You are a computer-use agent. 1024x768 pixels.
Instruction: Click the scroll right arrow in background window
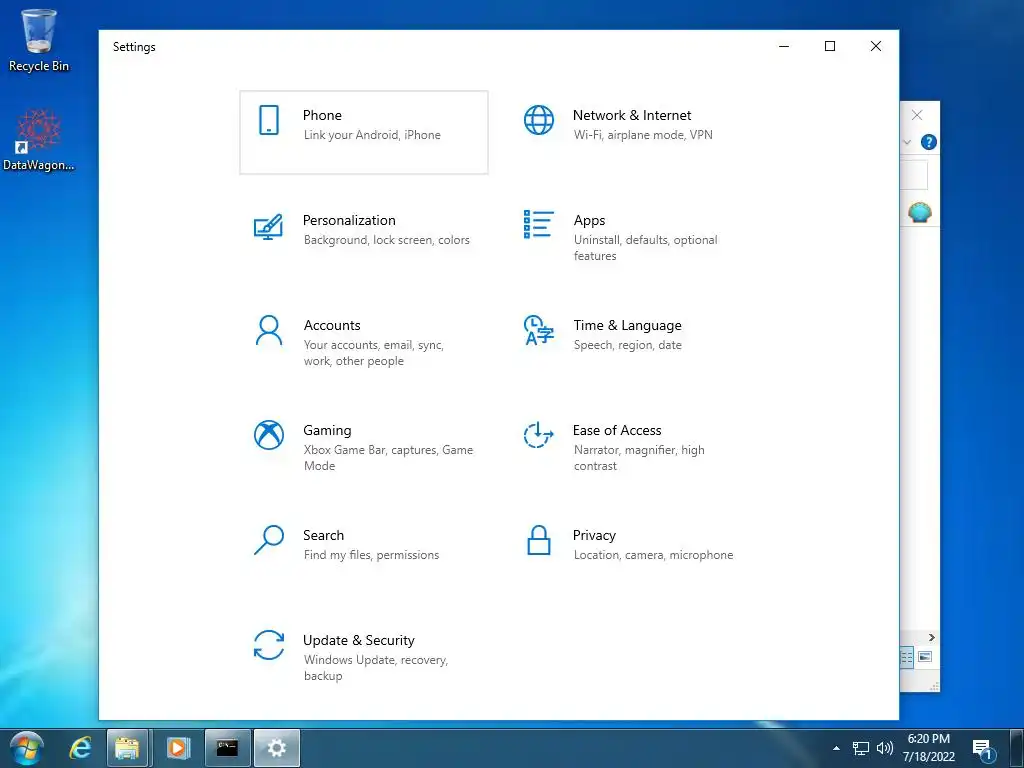point(932,637)
